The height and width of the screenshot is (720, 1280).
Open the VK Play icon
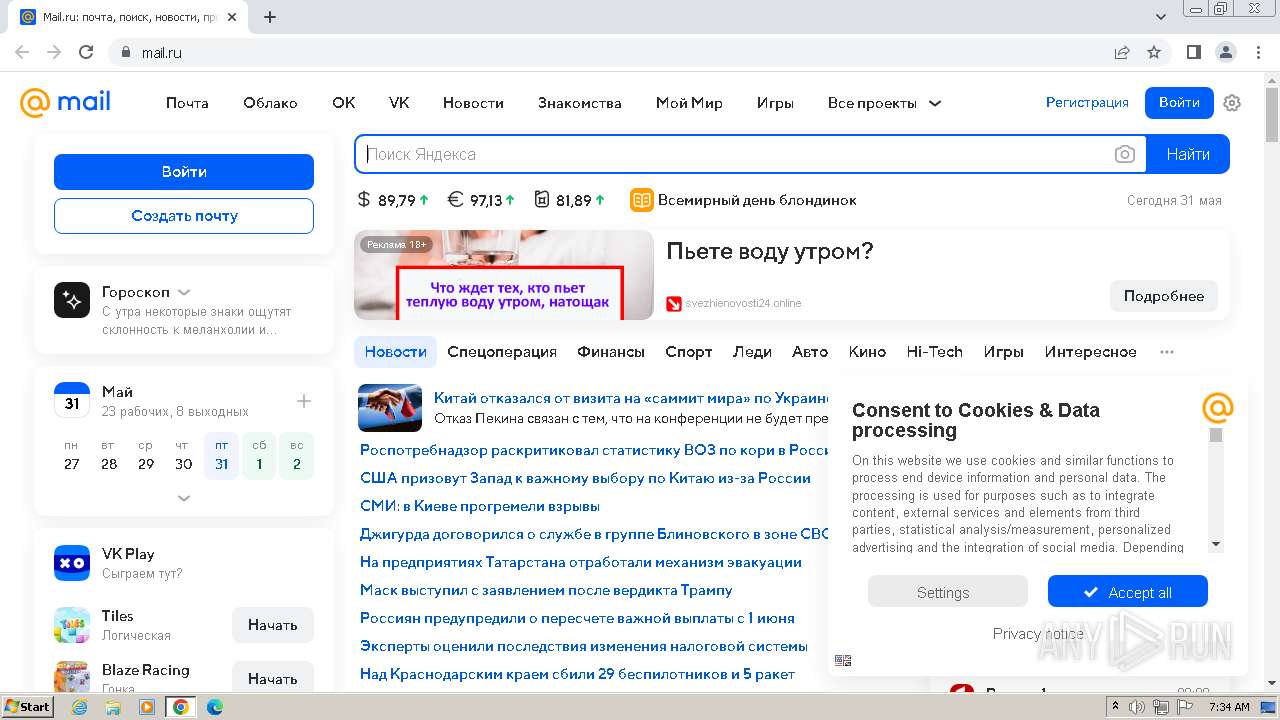point(72,563)
